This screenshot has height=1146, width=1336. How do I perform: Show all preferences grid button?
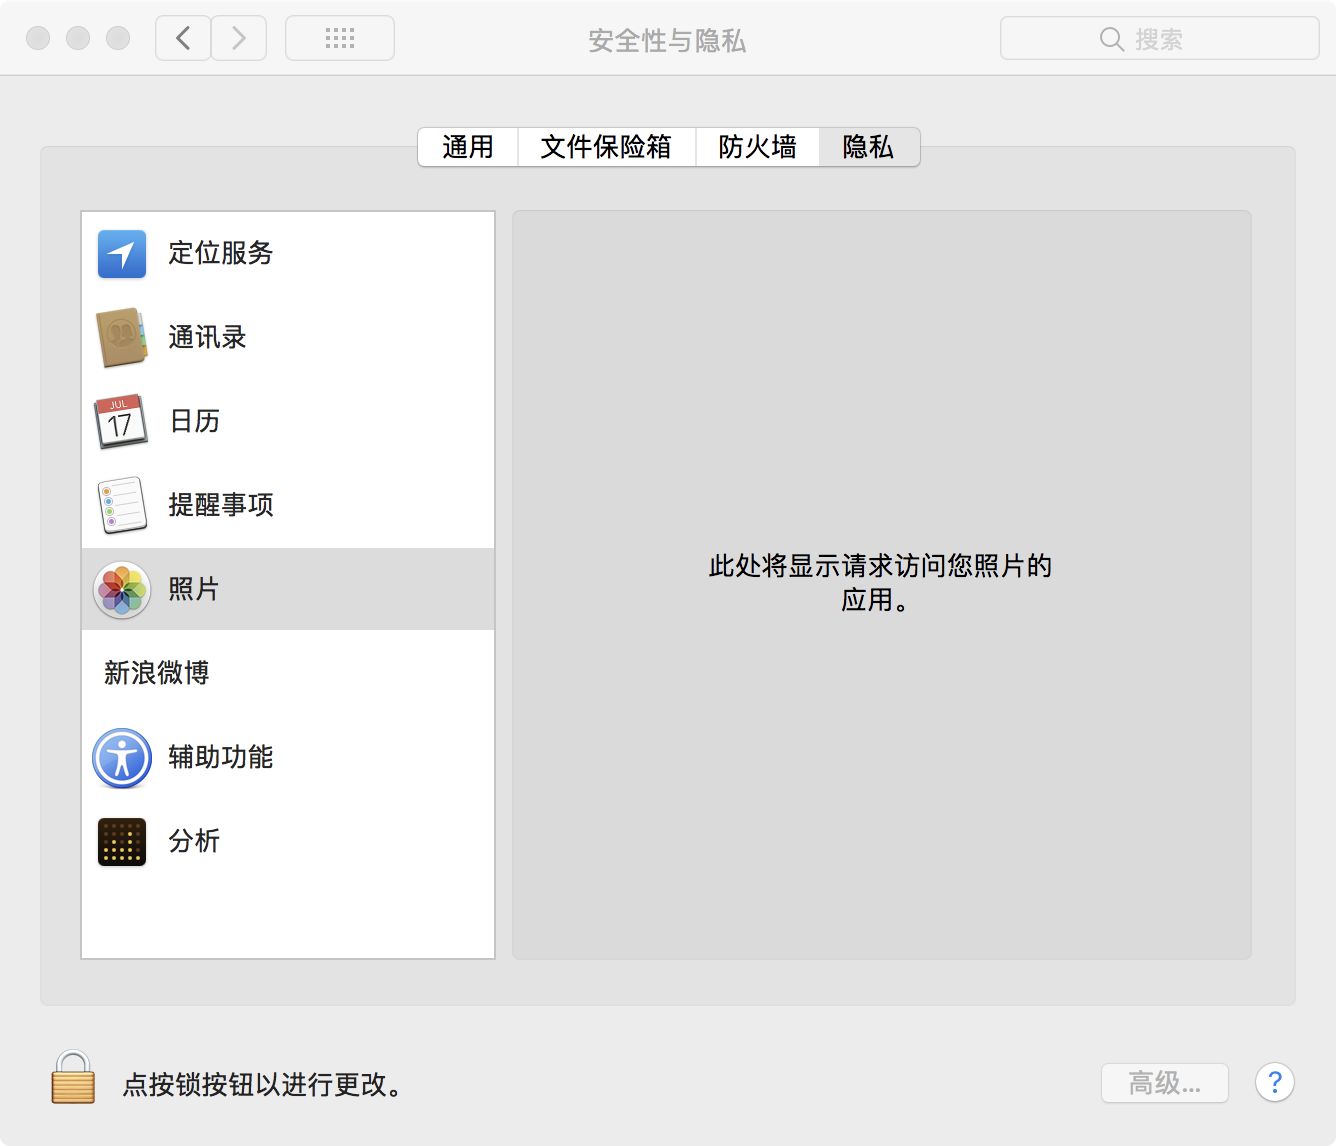tap(340, 39)
